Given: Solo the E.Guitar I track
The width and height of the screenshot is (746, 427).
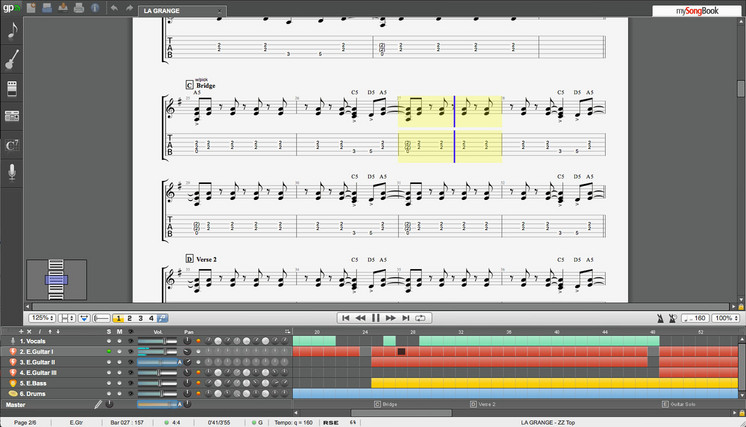Looking at the screenshot, I should (x=109, y=351).
